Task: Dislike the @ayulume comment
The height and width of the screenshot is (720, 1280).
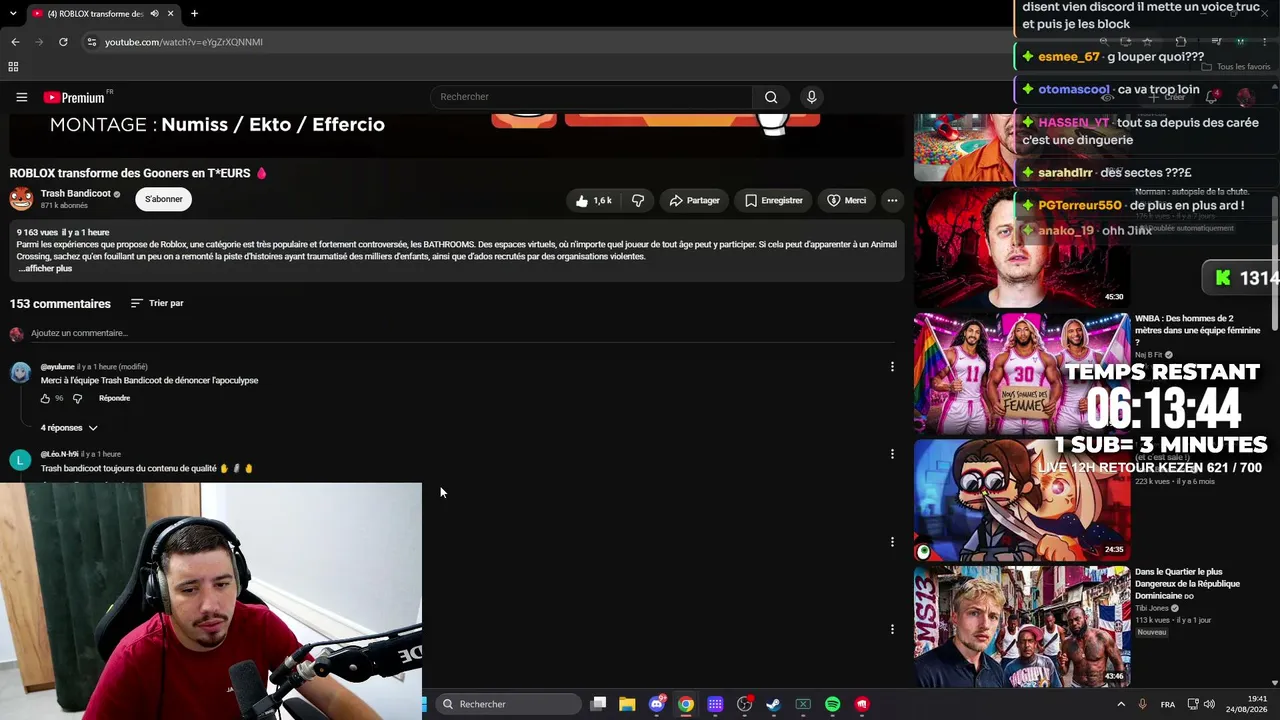Action: (77, 398)
